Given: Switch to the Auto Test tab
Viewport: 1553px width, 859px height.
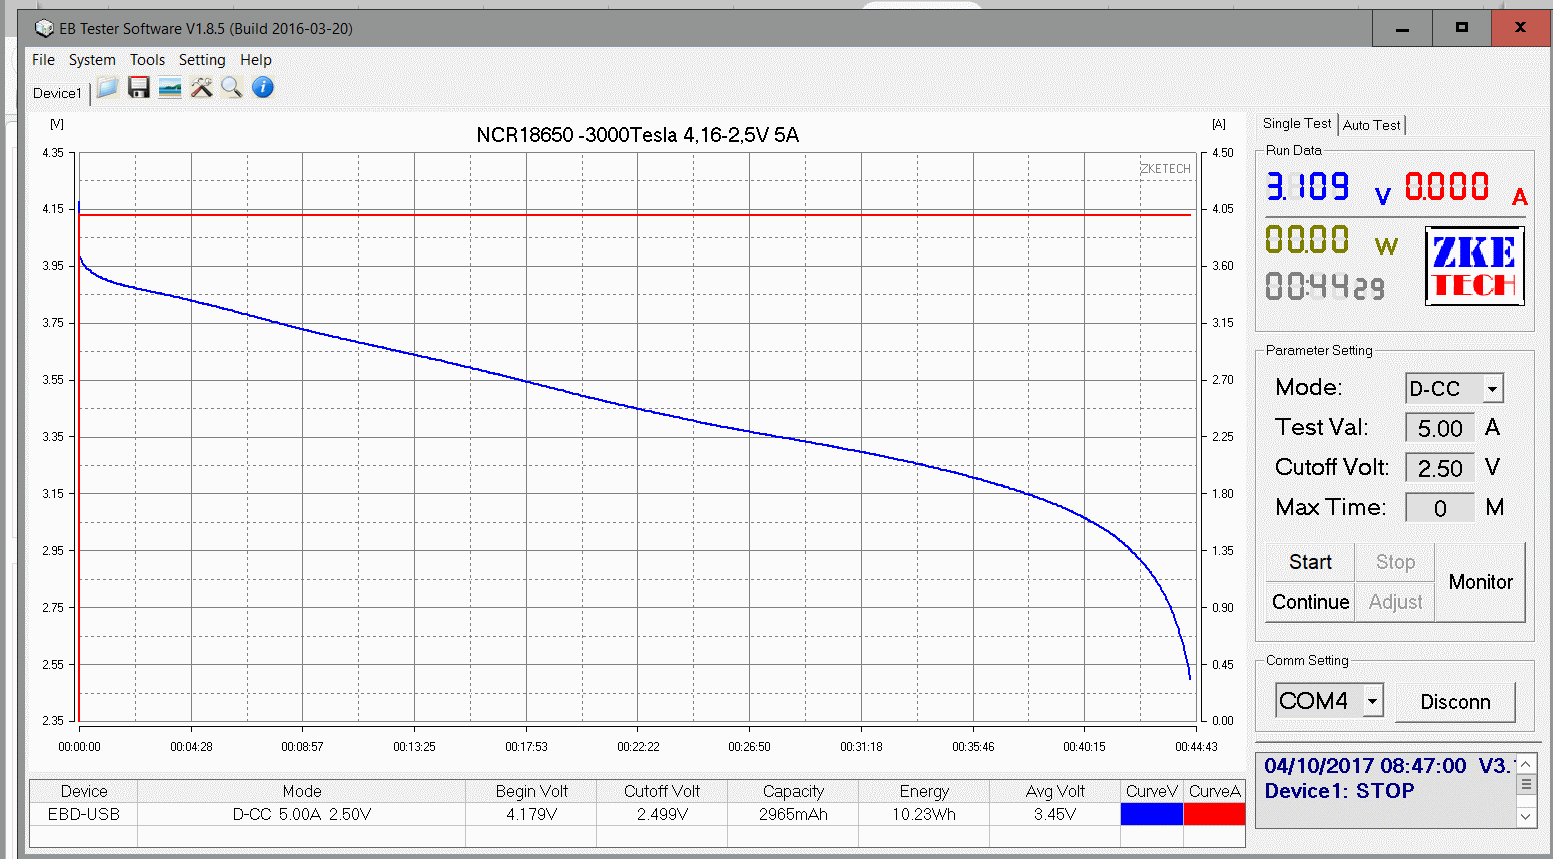Looking at the screenshot, I should click(x=1371, y=125).
